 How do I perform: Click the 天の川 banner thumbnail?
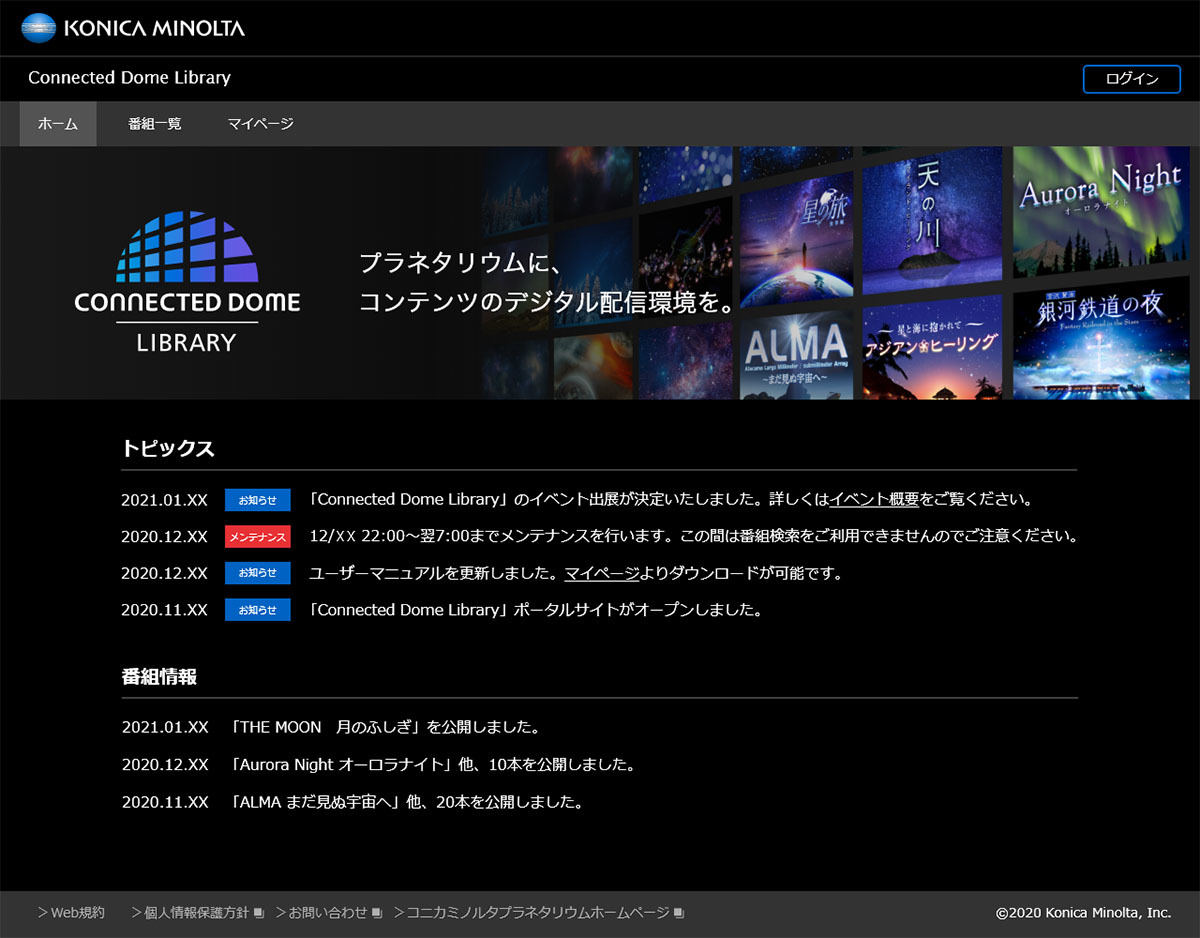(x=932, y=221)
